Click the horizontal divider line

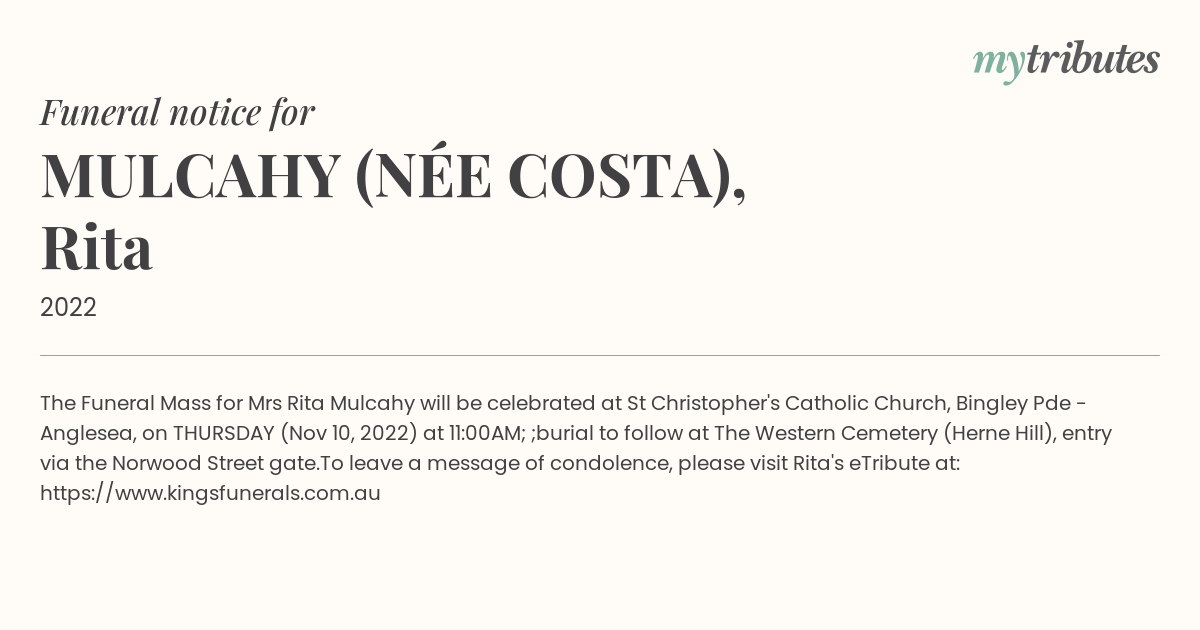(x=600, y=355)
